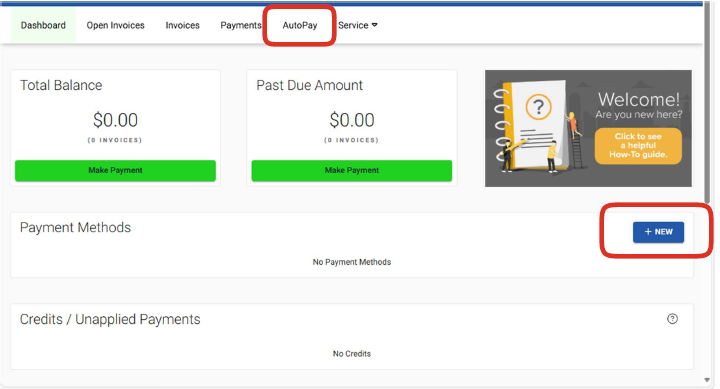Screen dimensions: 720x389
Task: Click the Total Balance $0.00 amount
Action: click(115, 120)
